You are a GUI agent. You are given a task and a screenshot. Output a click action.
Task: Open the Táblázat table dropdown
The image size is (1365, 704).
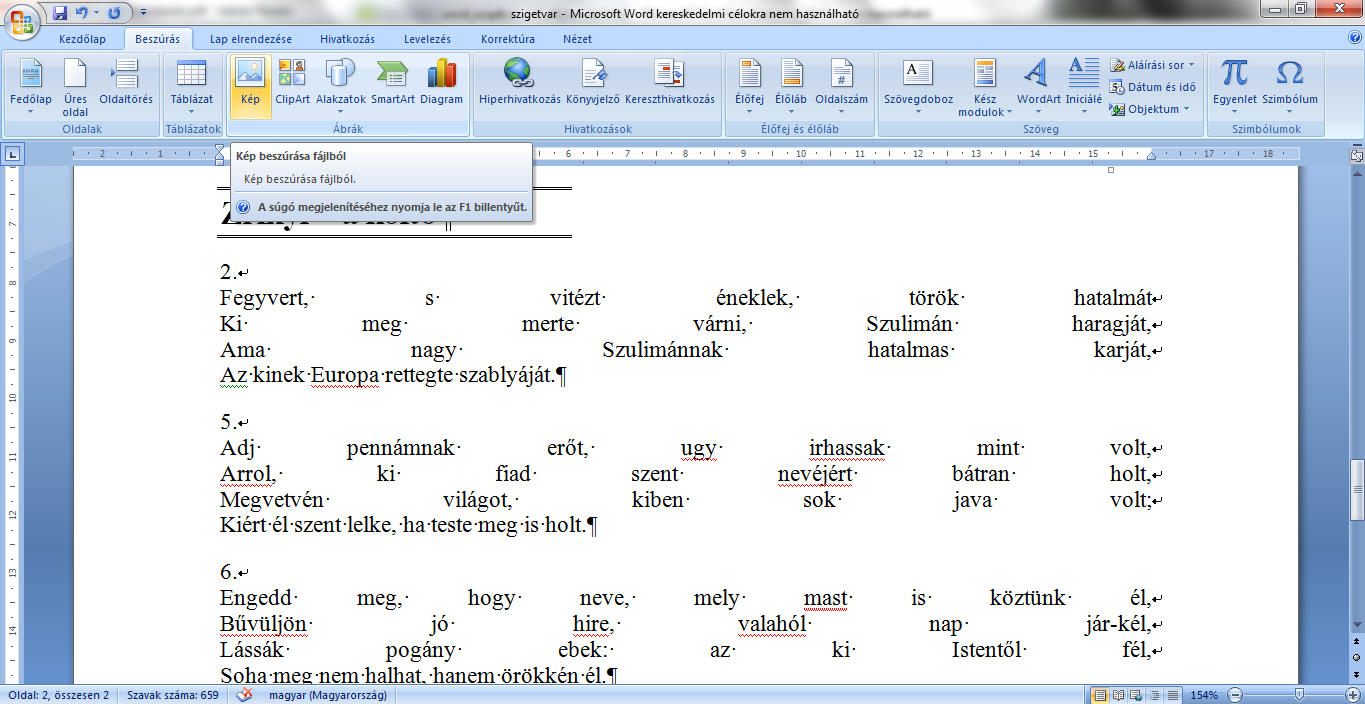[x=191, y=87]
